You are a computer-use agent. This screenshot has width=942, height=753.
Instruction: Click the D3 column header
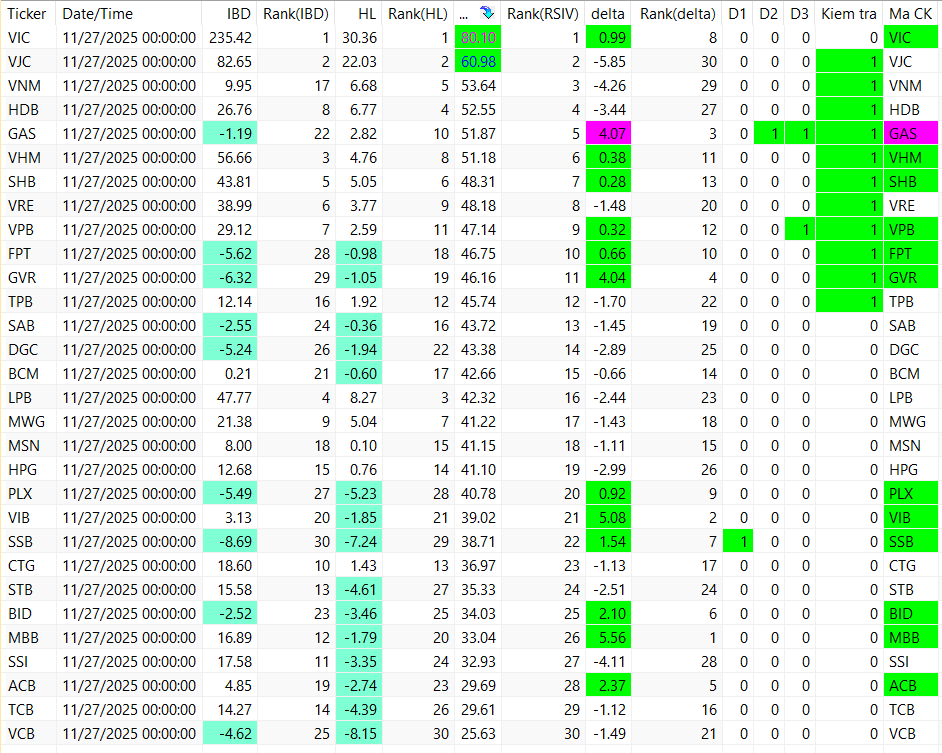click(799, 13)
